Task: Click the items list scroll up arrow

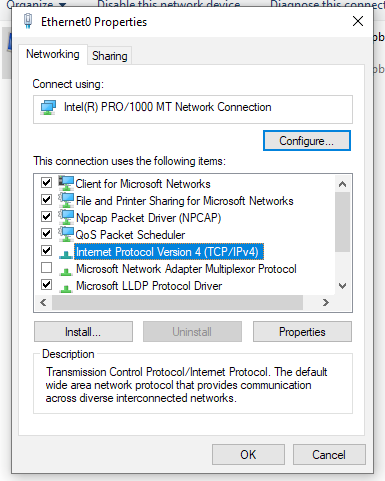Action: (342, 184)
